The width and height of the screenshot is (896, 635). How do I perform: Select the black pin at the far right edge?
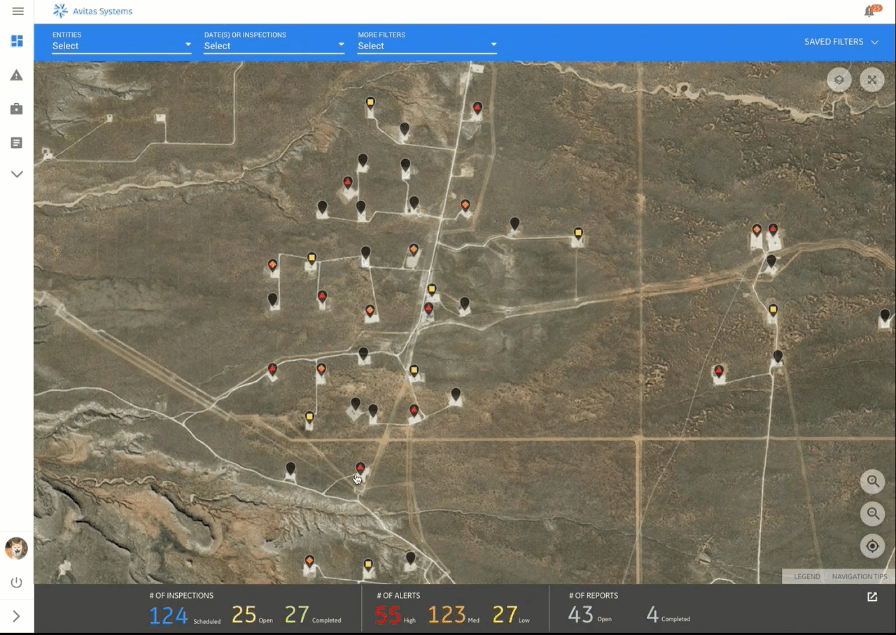885,315
